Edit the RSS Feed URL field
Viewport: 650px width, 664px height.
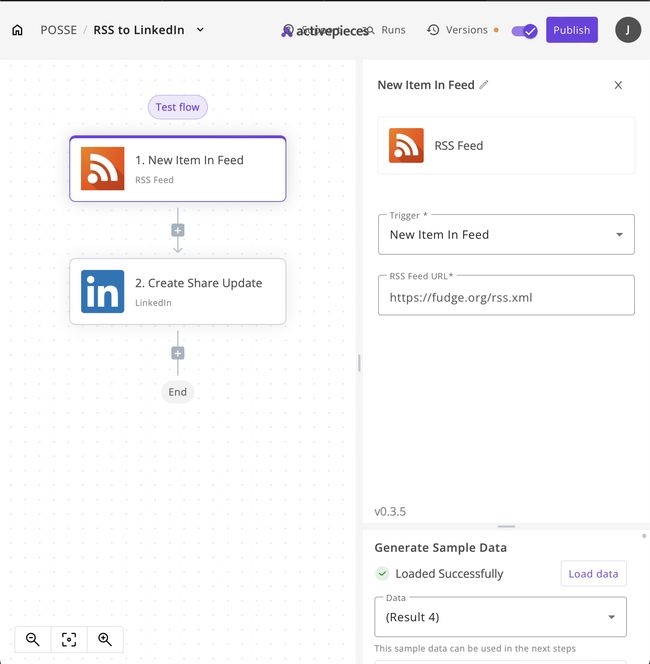point(506,296)
